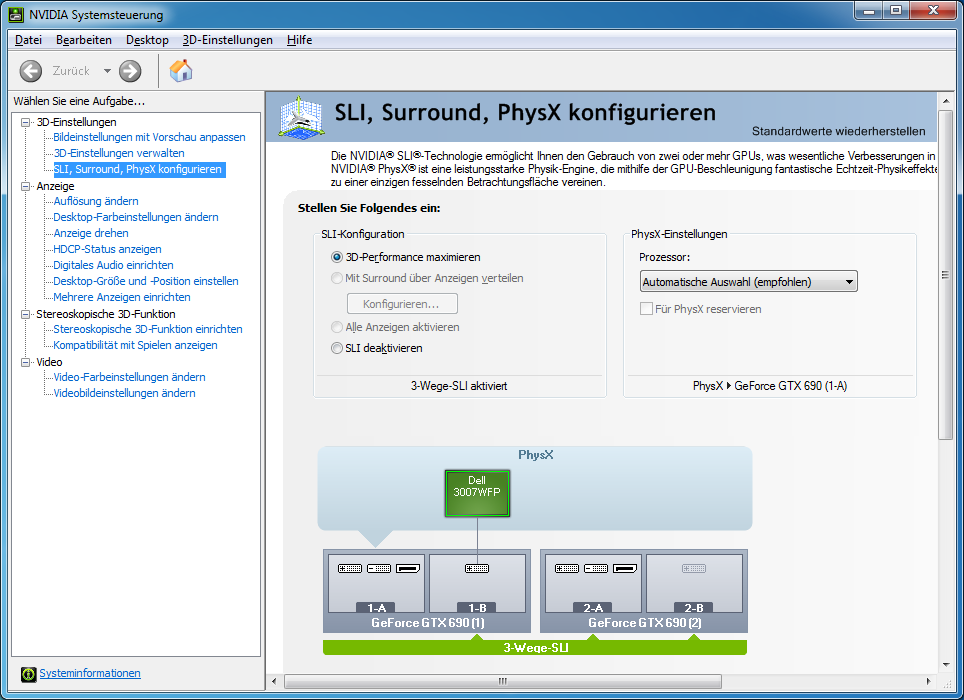
Task: Click the Forward arrow button in toolbar
Action: pyautogui.click(x=130, y=71)
